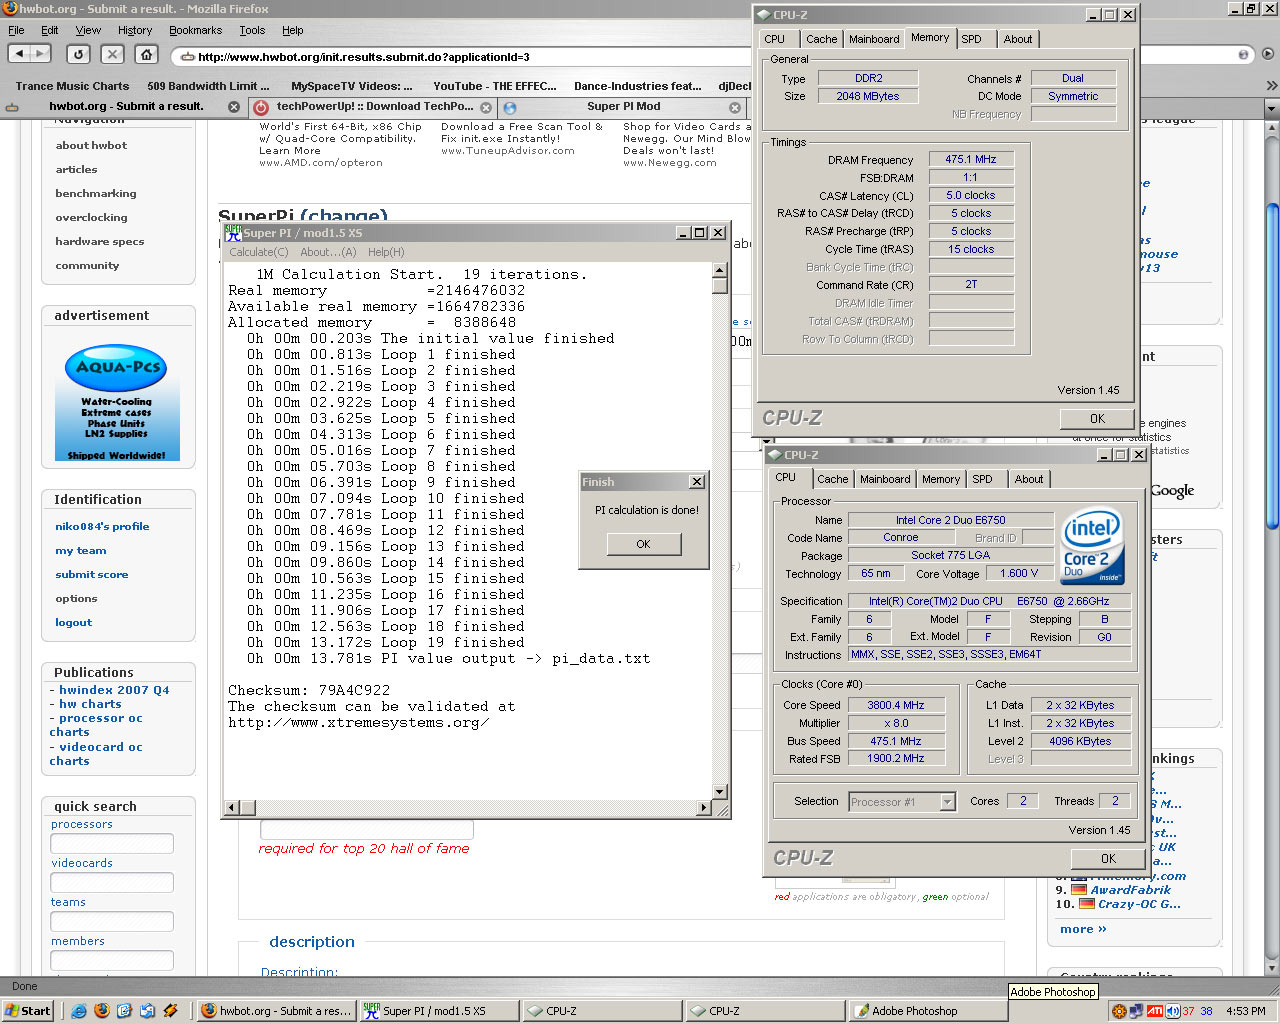Screen dimensions: 1280x1024
Task: Click the Windows Start button
Action: coord(28,1011)
